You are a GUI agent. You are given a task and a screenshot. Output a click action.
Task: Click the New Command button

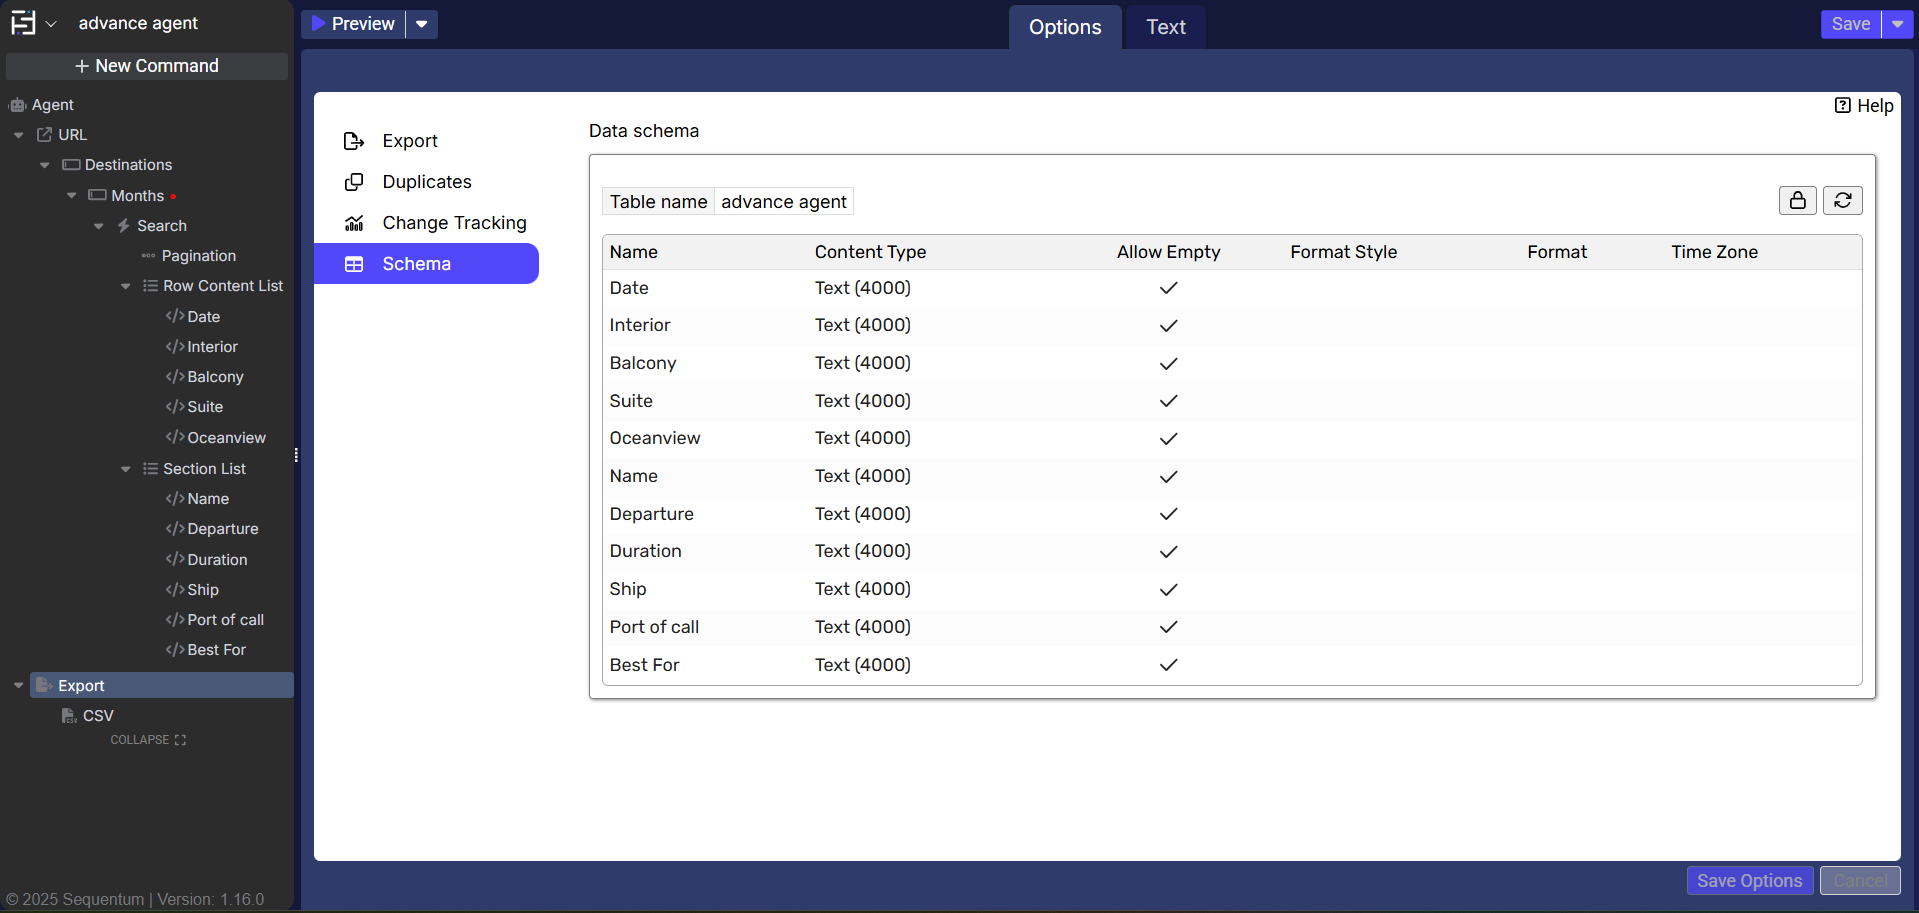pos(147,66)
